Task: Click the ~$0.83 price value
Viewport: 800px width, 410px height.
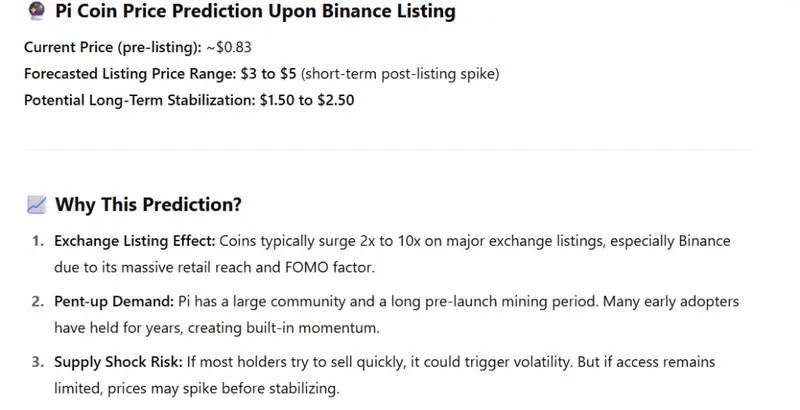Action: [229, 47]
